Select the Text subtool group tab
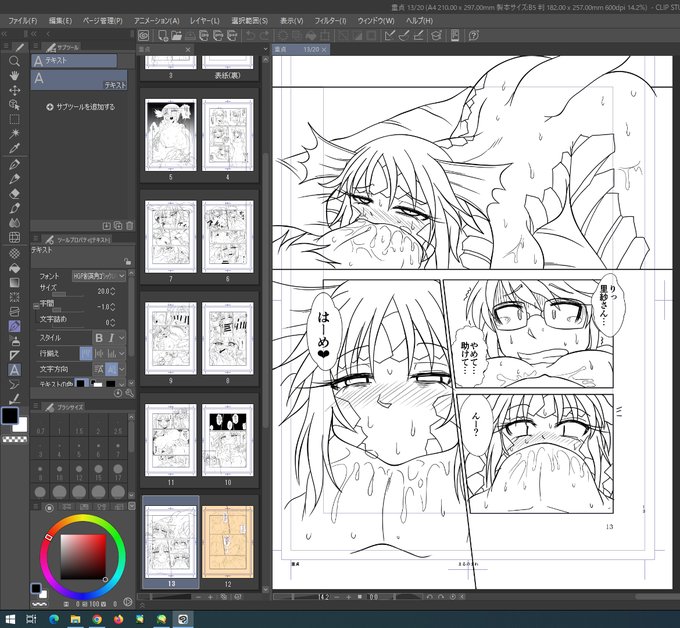 pos(74,61)
